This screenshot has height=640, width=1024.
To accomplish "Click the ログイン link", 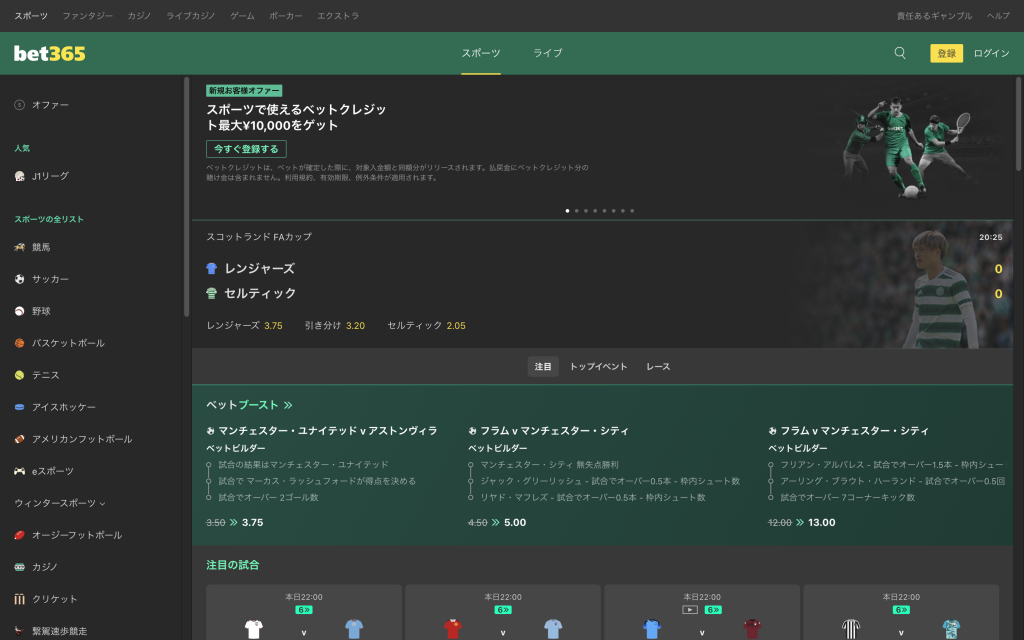I will pos(991,53).
